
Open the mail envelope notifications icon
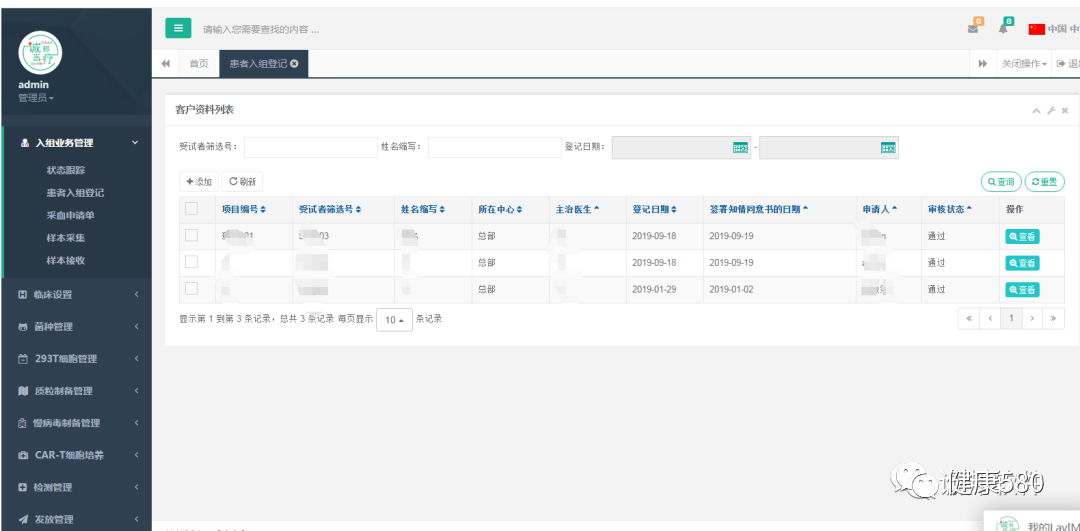click(x=973, y=29)
